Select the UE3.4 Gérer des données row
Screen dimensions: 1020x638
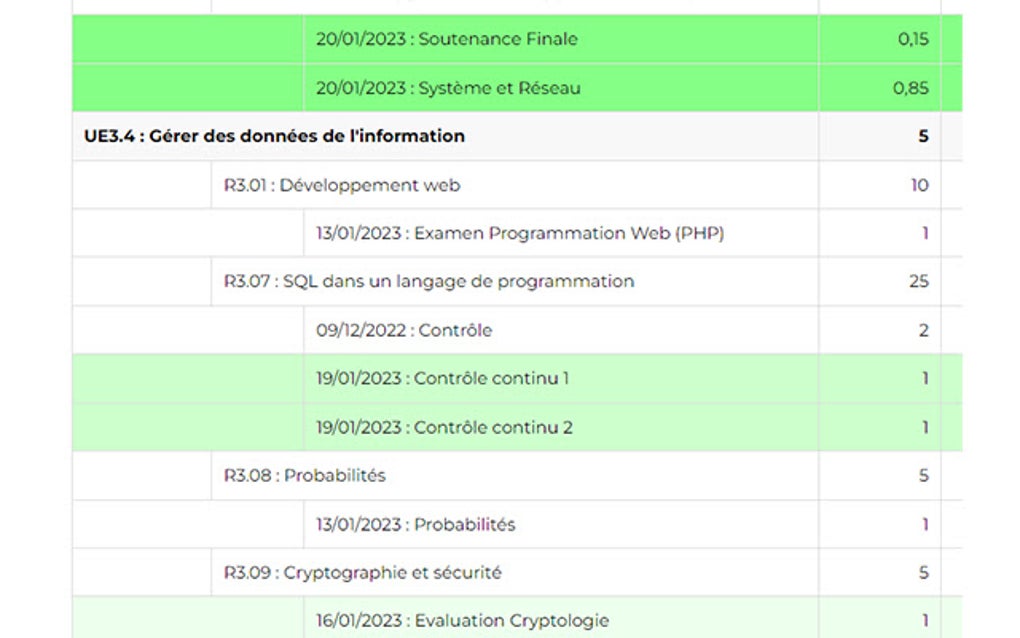(274, 136)
